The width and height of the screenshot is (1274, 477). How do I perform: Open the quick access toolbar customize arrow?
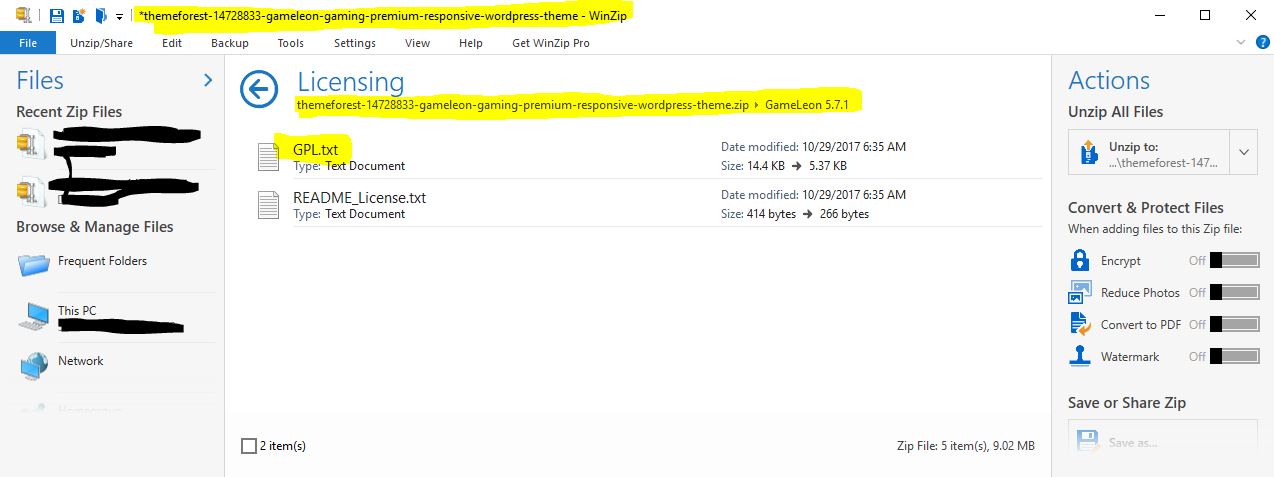pos(119,17)
